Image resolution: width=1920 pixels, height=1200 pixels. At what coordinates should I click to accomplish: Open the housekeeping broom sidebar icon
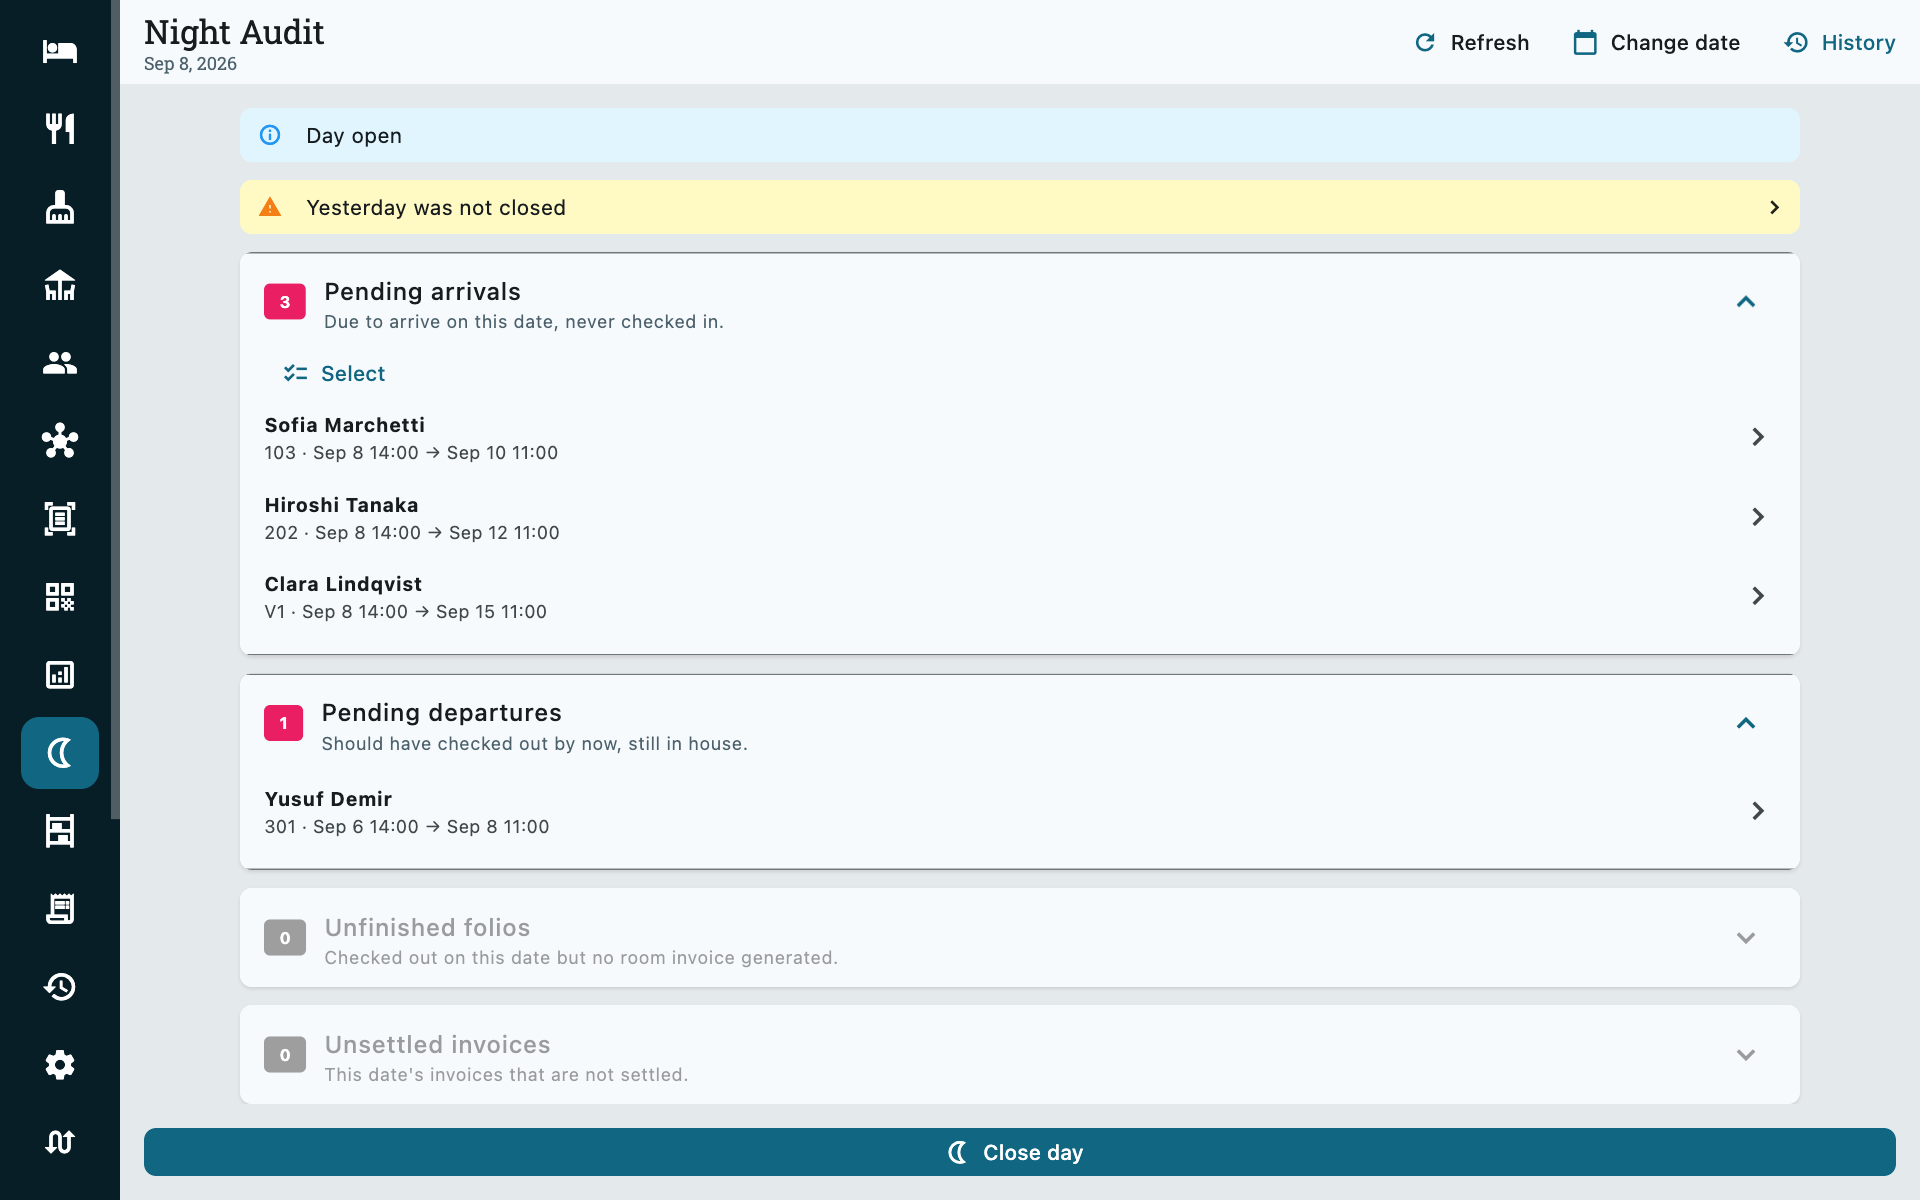[x=60, y=207]
